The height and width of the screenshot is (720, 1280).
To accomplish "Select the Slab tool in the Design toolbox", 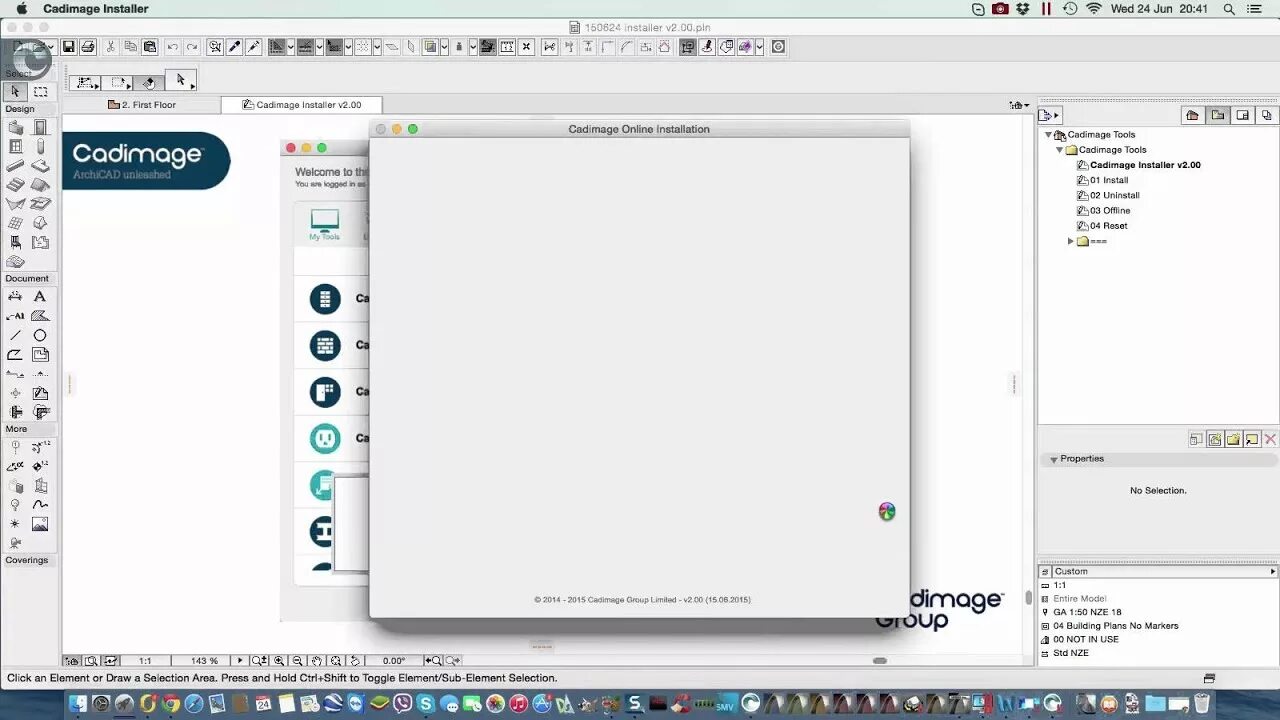I will pos(40,166).
